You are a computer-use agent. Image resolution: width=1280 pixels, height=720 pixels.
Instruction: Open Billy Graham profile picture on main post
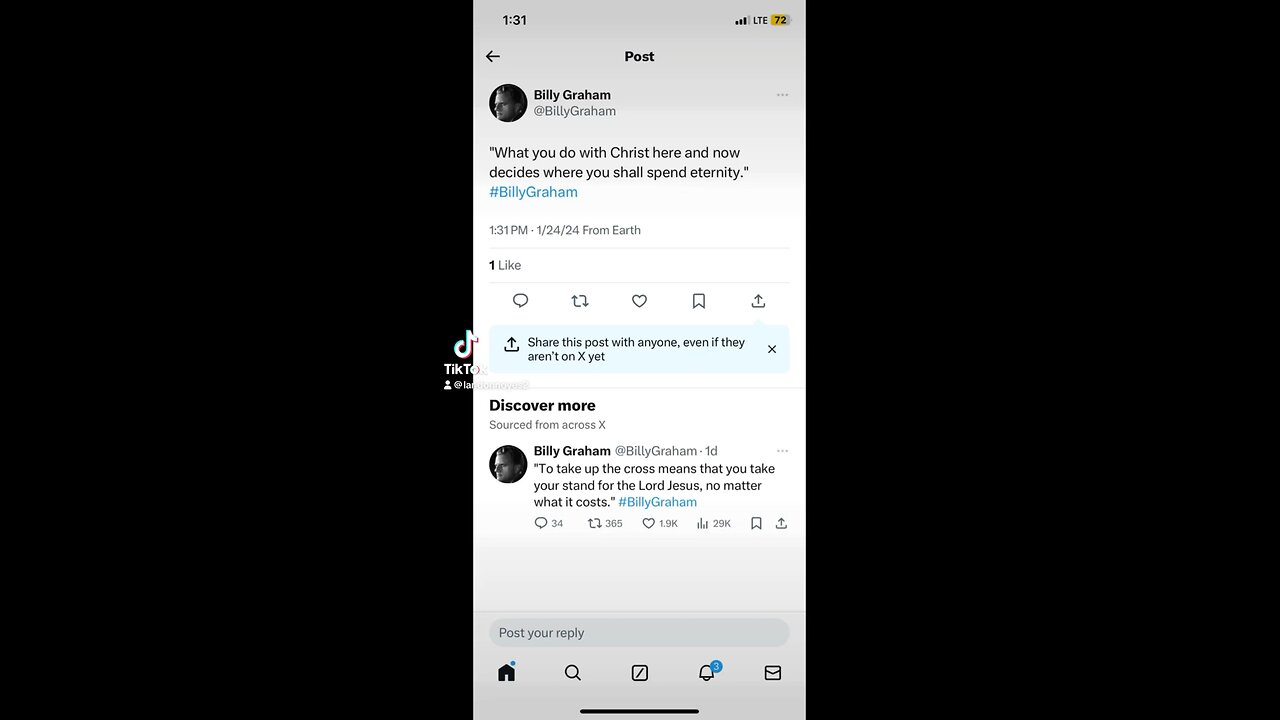(x=508, y=103)
